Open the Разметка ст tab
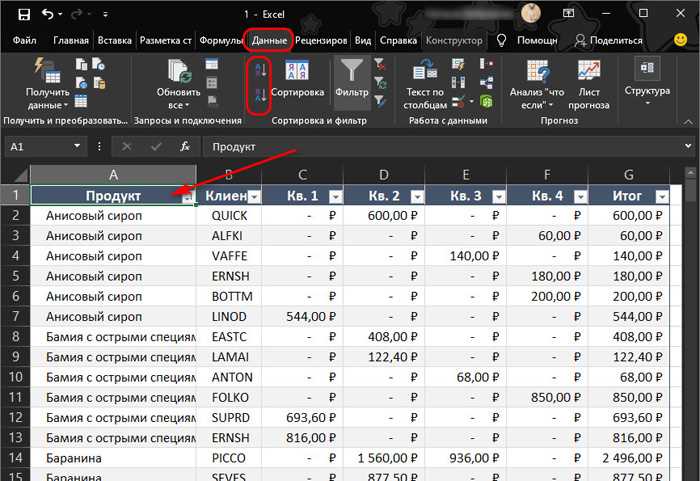This screenshot has height=481, width=700. click(165, 40)
